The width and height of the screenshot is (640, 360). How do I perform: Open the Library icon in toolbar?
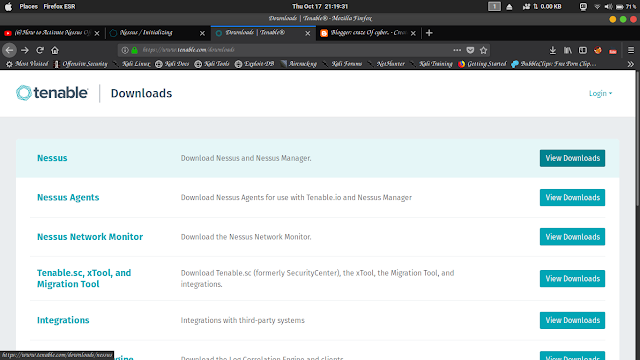pos(568,50)
